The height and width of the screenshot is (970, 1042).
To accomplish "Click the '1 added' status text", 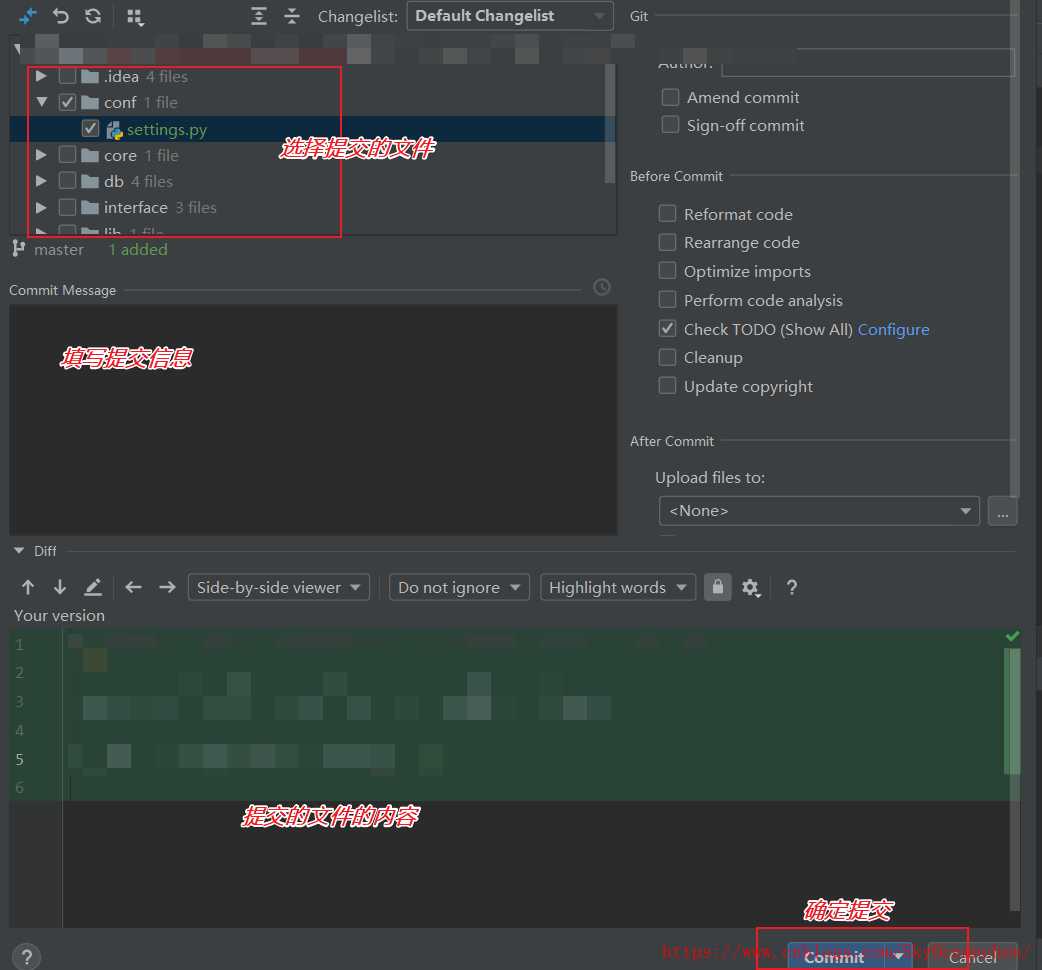I will 138,250.
